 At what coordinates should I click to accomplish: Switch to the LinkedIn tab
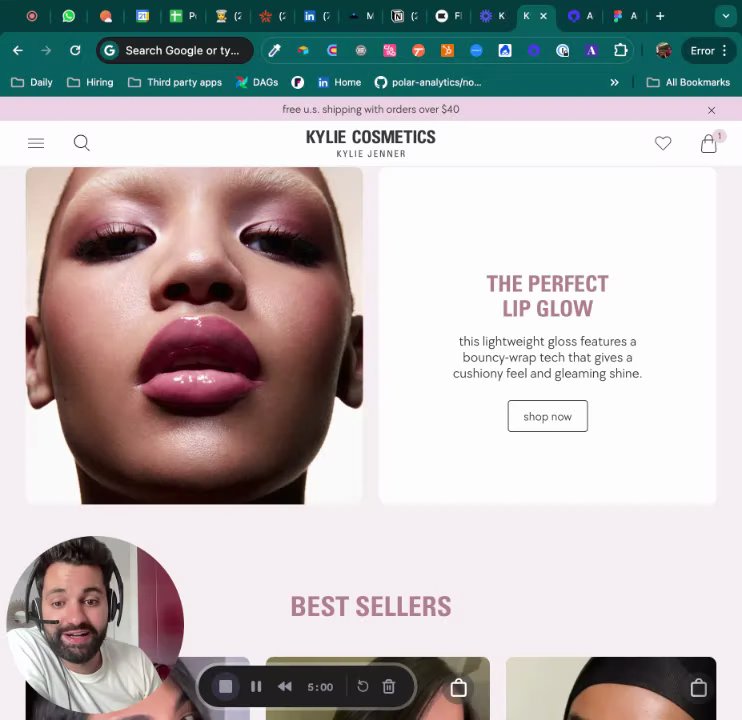coord(316,16)
